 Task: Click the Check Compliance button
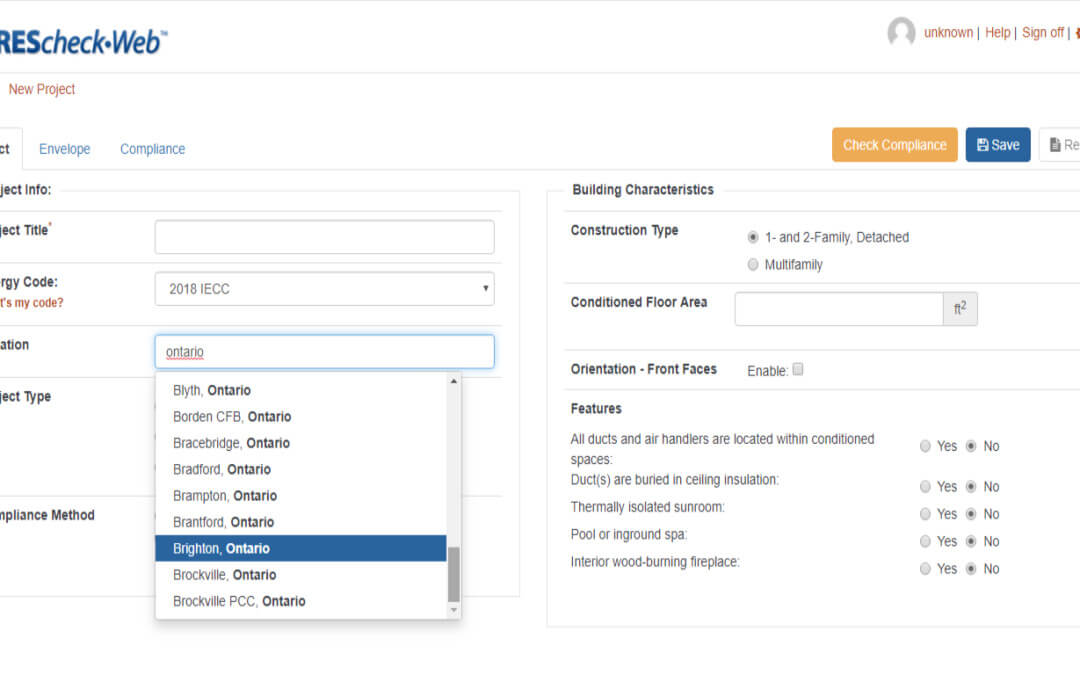[894, 145]
